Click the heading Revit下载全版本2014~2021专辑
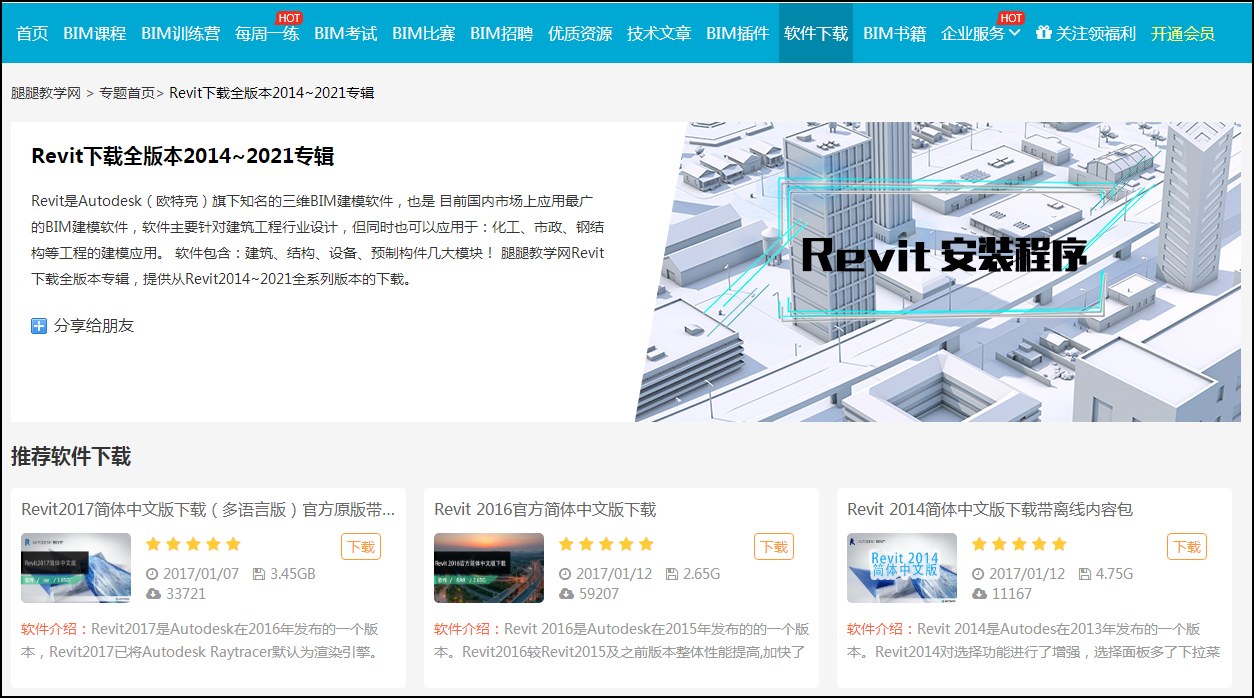This screenshot has height=698, width=1254. click(183, 156)
